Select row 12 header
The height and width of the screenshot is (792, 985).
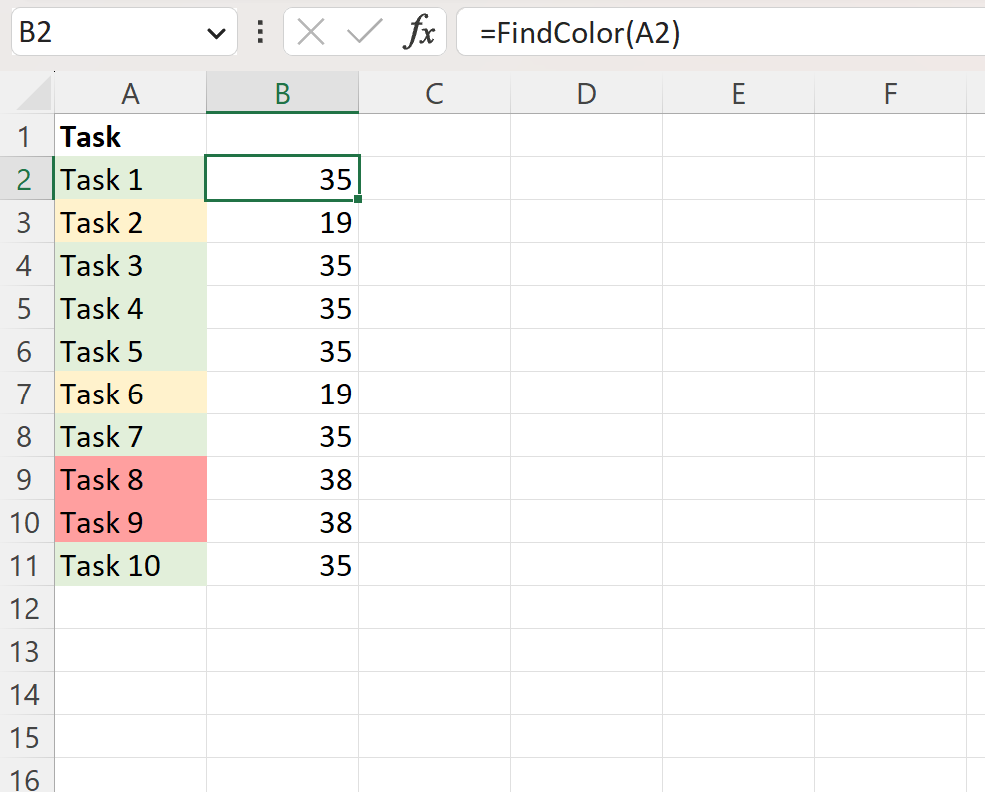[x=27, y=607]
